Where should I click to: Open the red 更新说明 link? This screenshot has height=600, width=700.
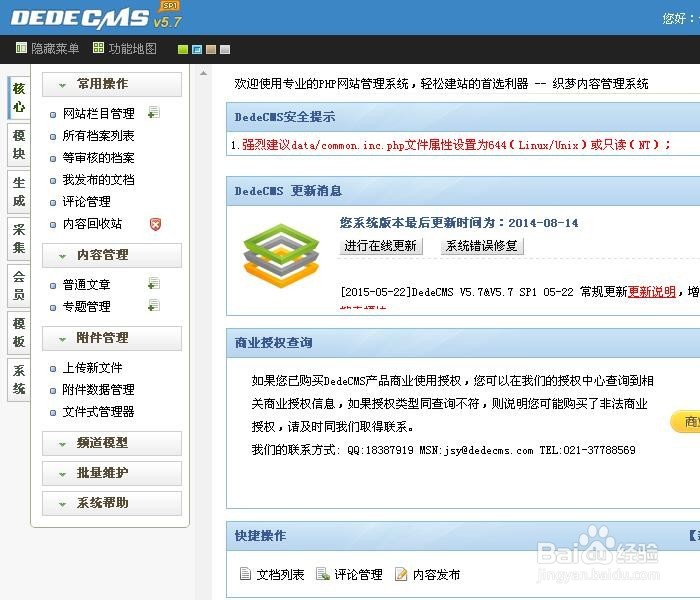tap(651, 292)
